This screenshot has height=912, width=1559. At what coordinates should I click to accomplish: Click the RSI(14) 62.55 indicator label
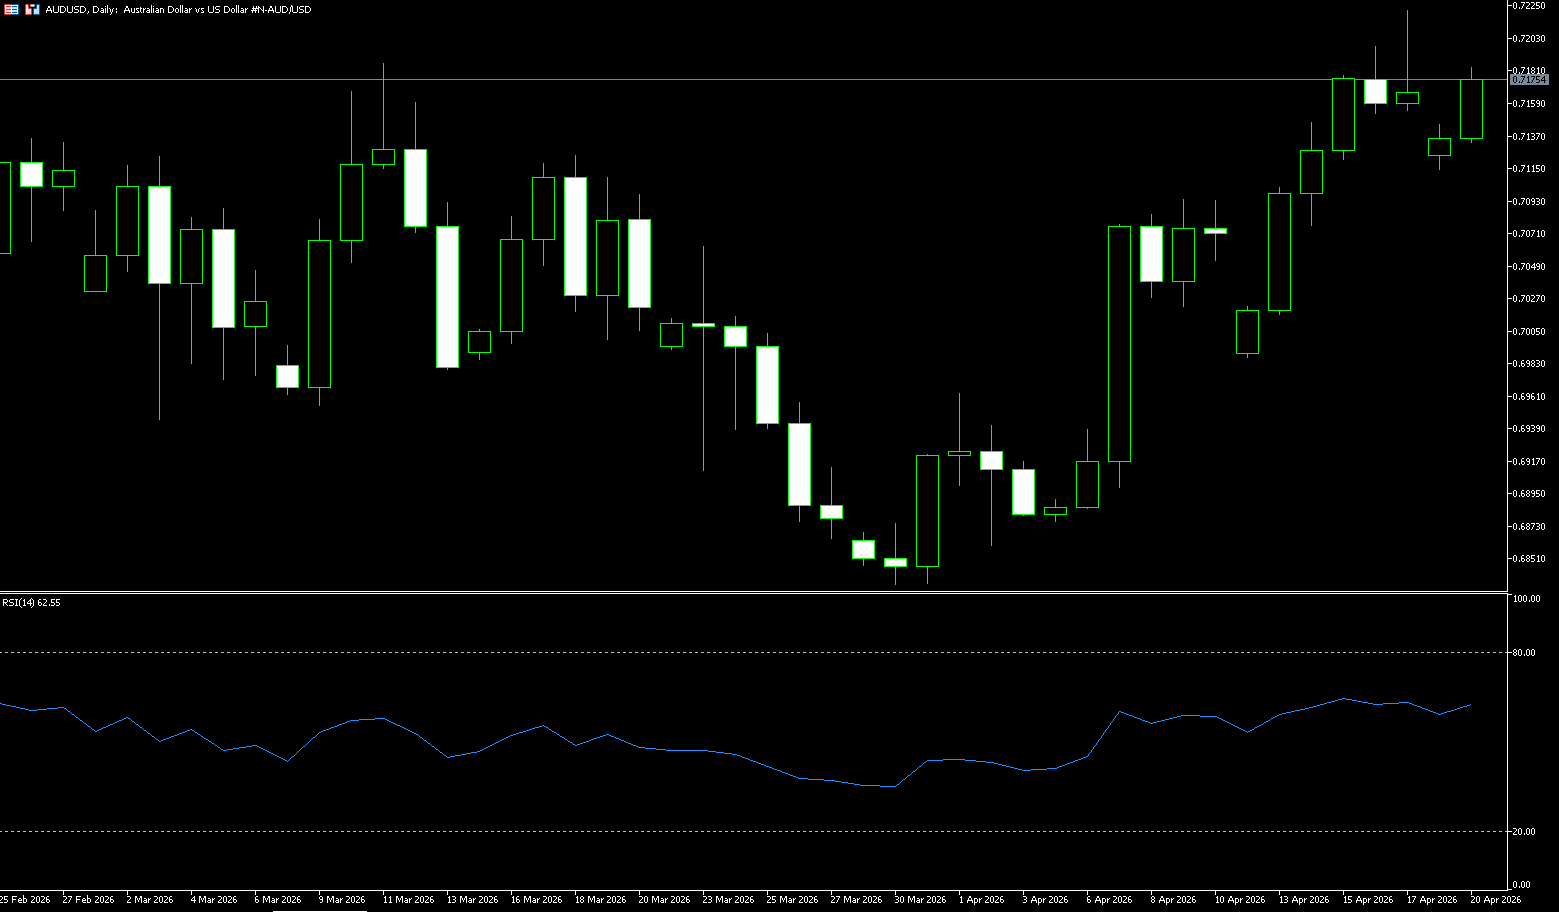click(x=31, y=603)
